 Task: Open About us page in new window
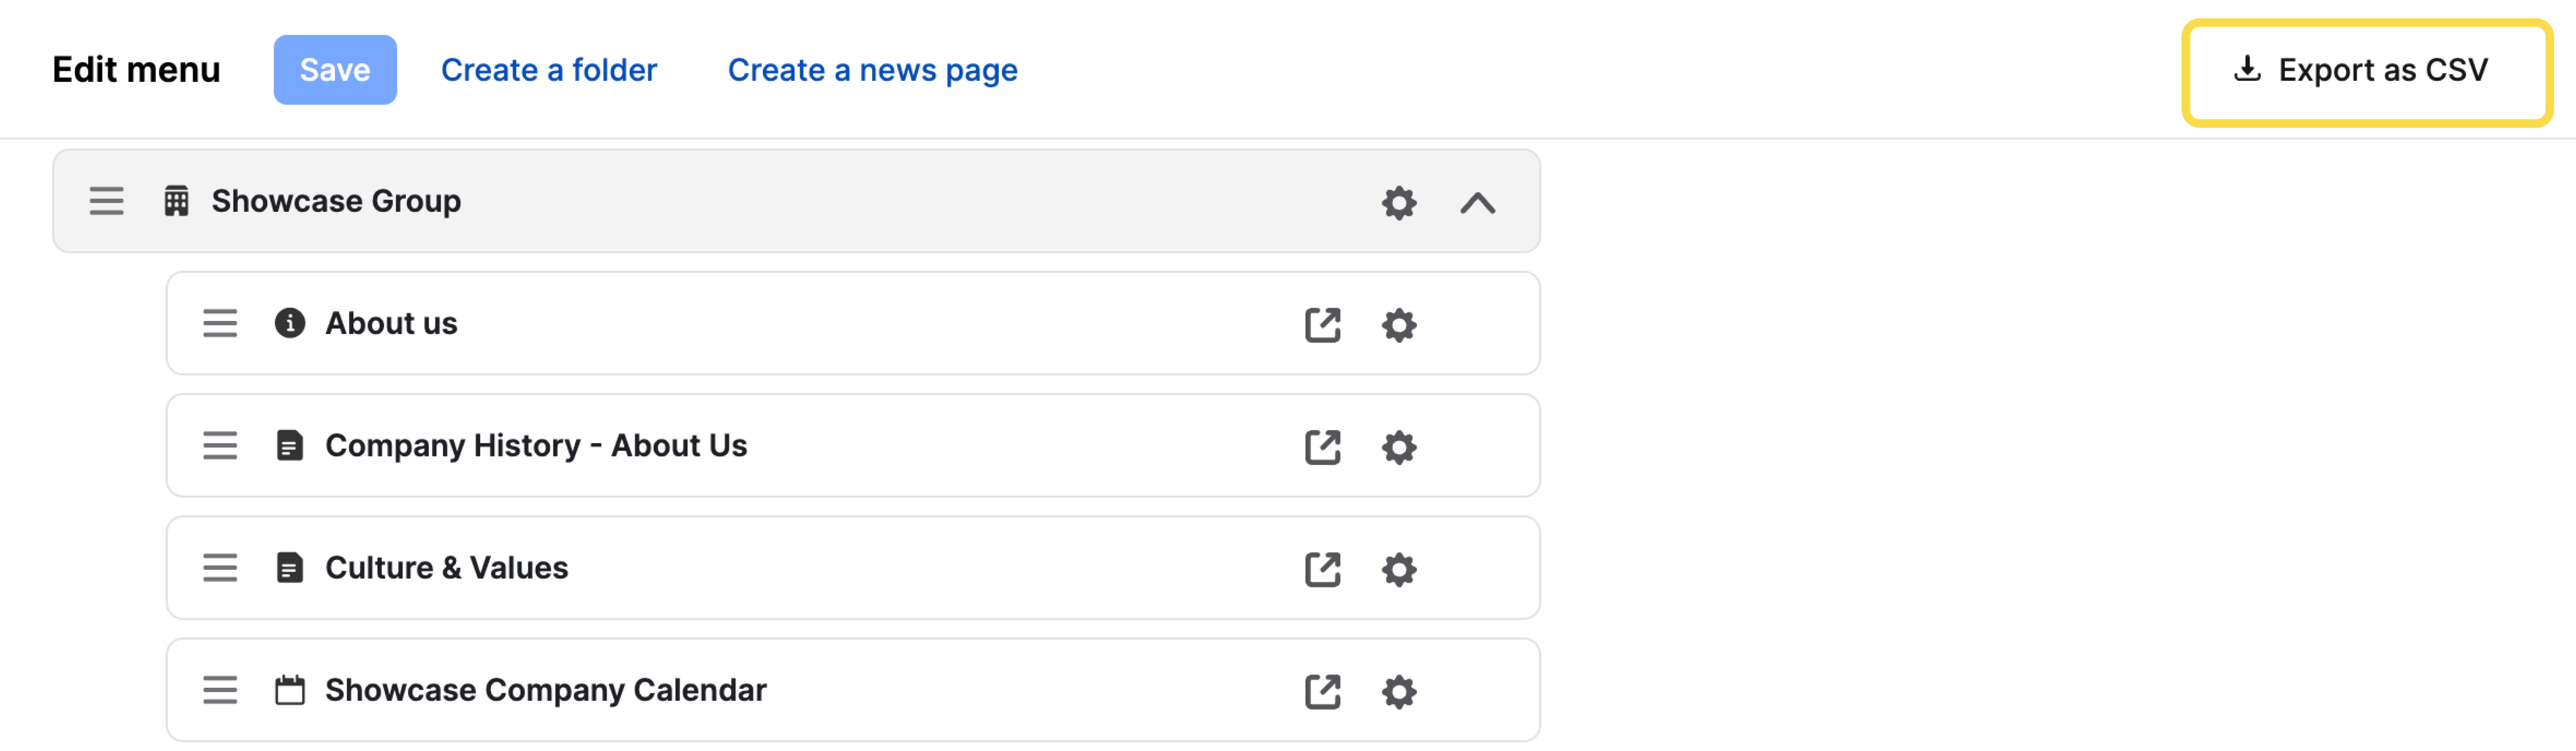coord(1322,325)
